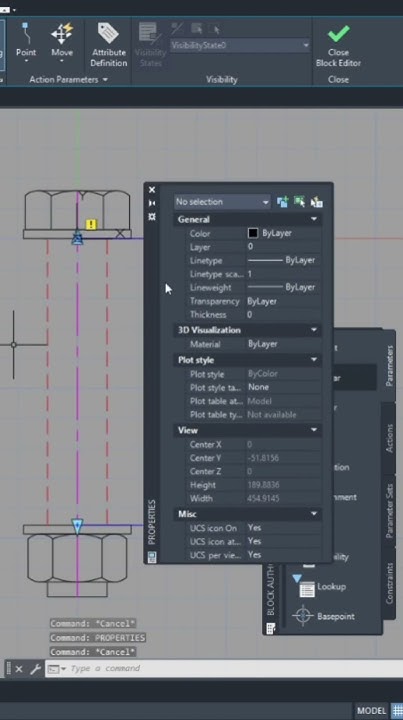Viewport: 403px width, 720px height.
Task: Toggle auto-hide on the Properties palette
Action: [152, 203]
